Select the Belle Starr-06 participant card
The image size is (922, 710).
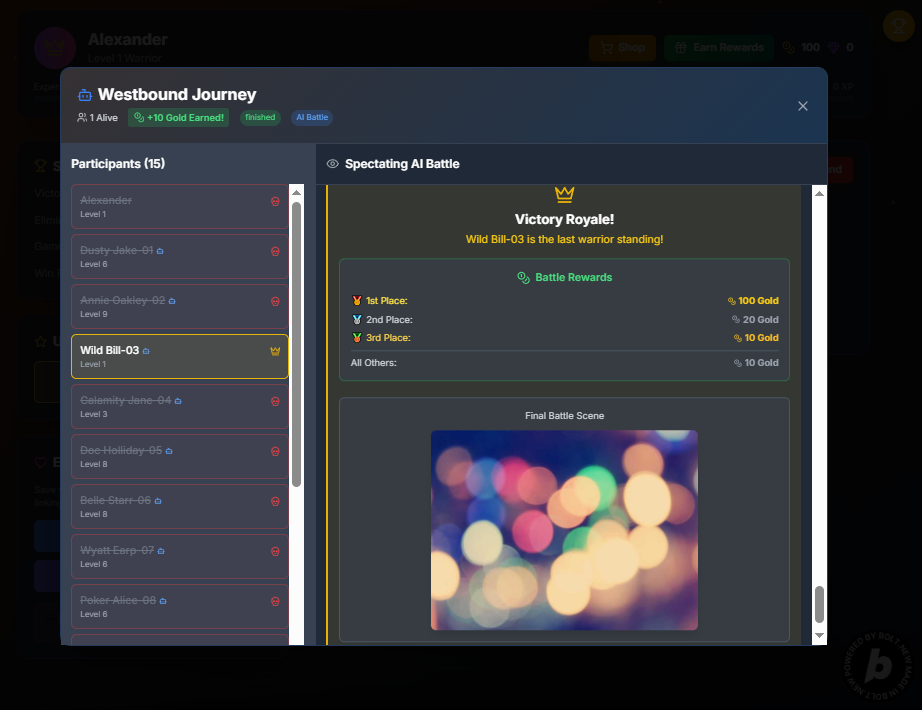tap(179, 506)
